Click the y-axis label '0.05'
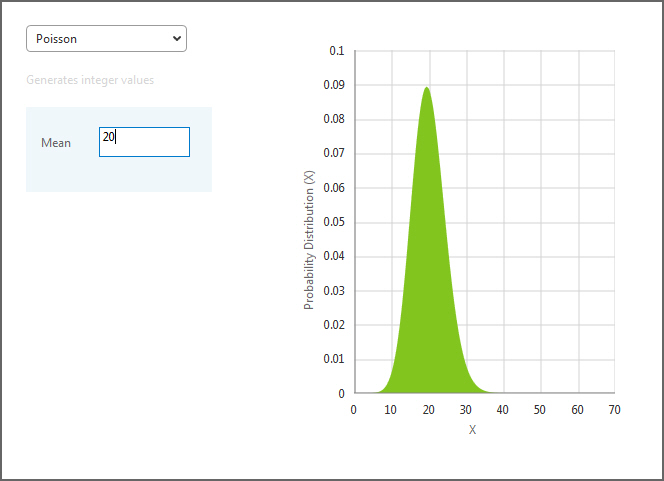664x481 pixels. tap(334, 222)
